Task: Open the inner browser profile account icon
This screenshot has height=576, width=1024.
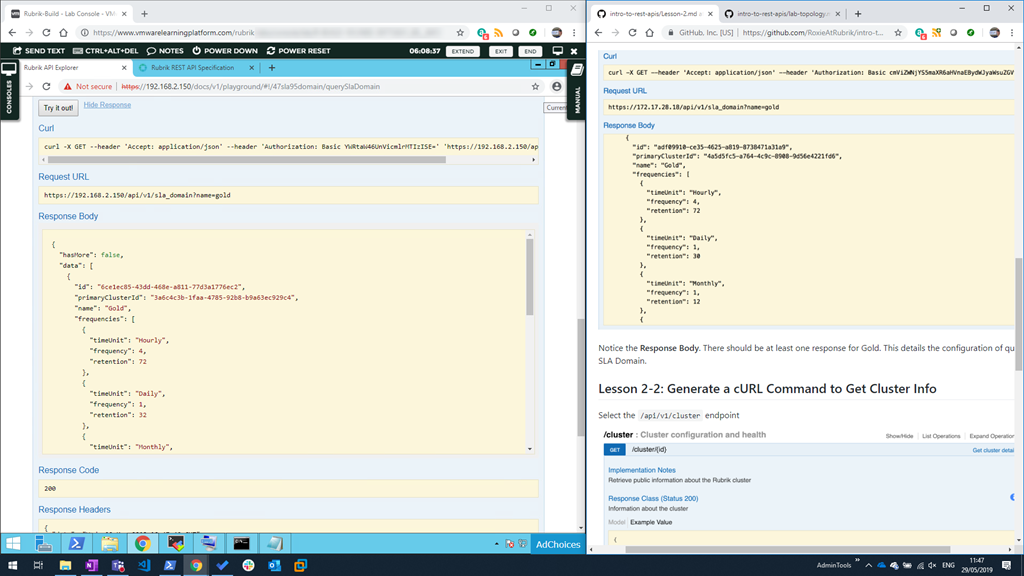Action: click(556, 86)
